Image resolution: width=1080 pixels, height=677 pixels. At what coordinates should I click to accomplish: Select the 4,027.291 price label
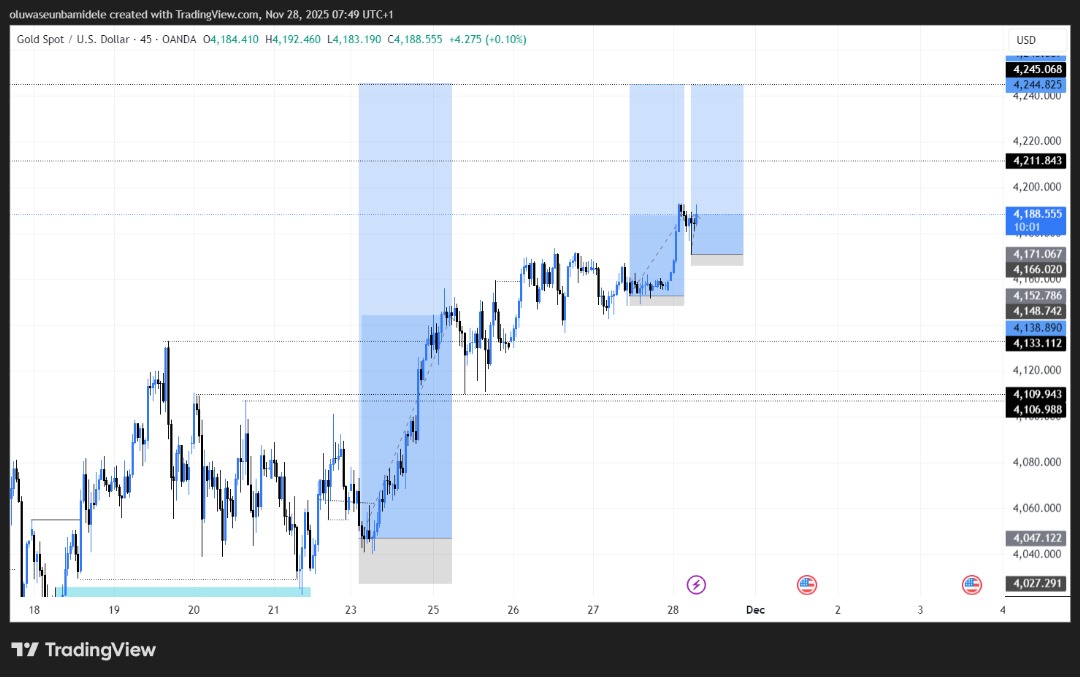click(1036, 583)
